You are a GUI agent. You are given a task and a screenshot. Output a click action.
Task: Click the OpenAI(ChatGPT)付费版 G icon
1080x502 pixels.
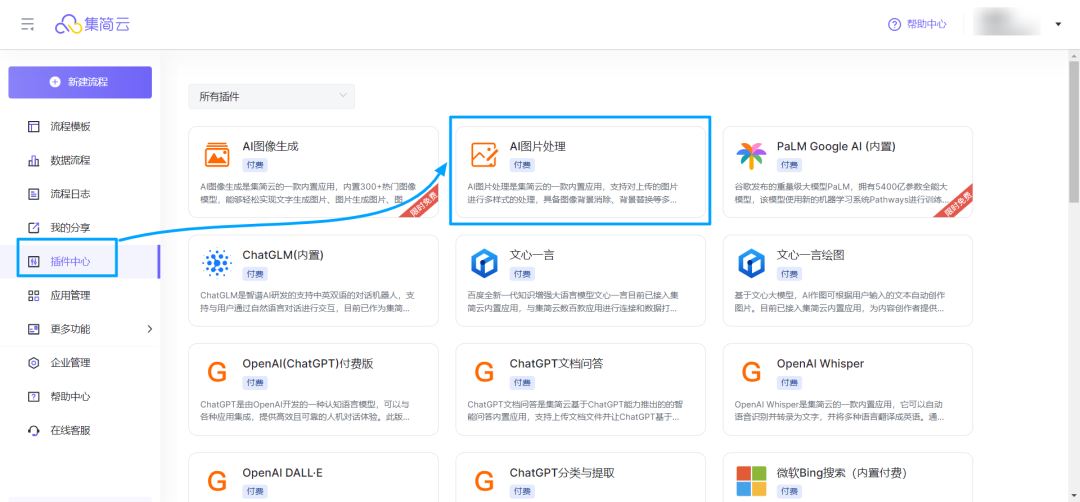click(x=217, y=372)
